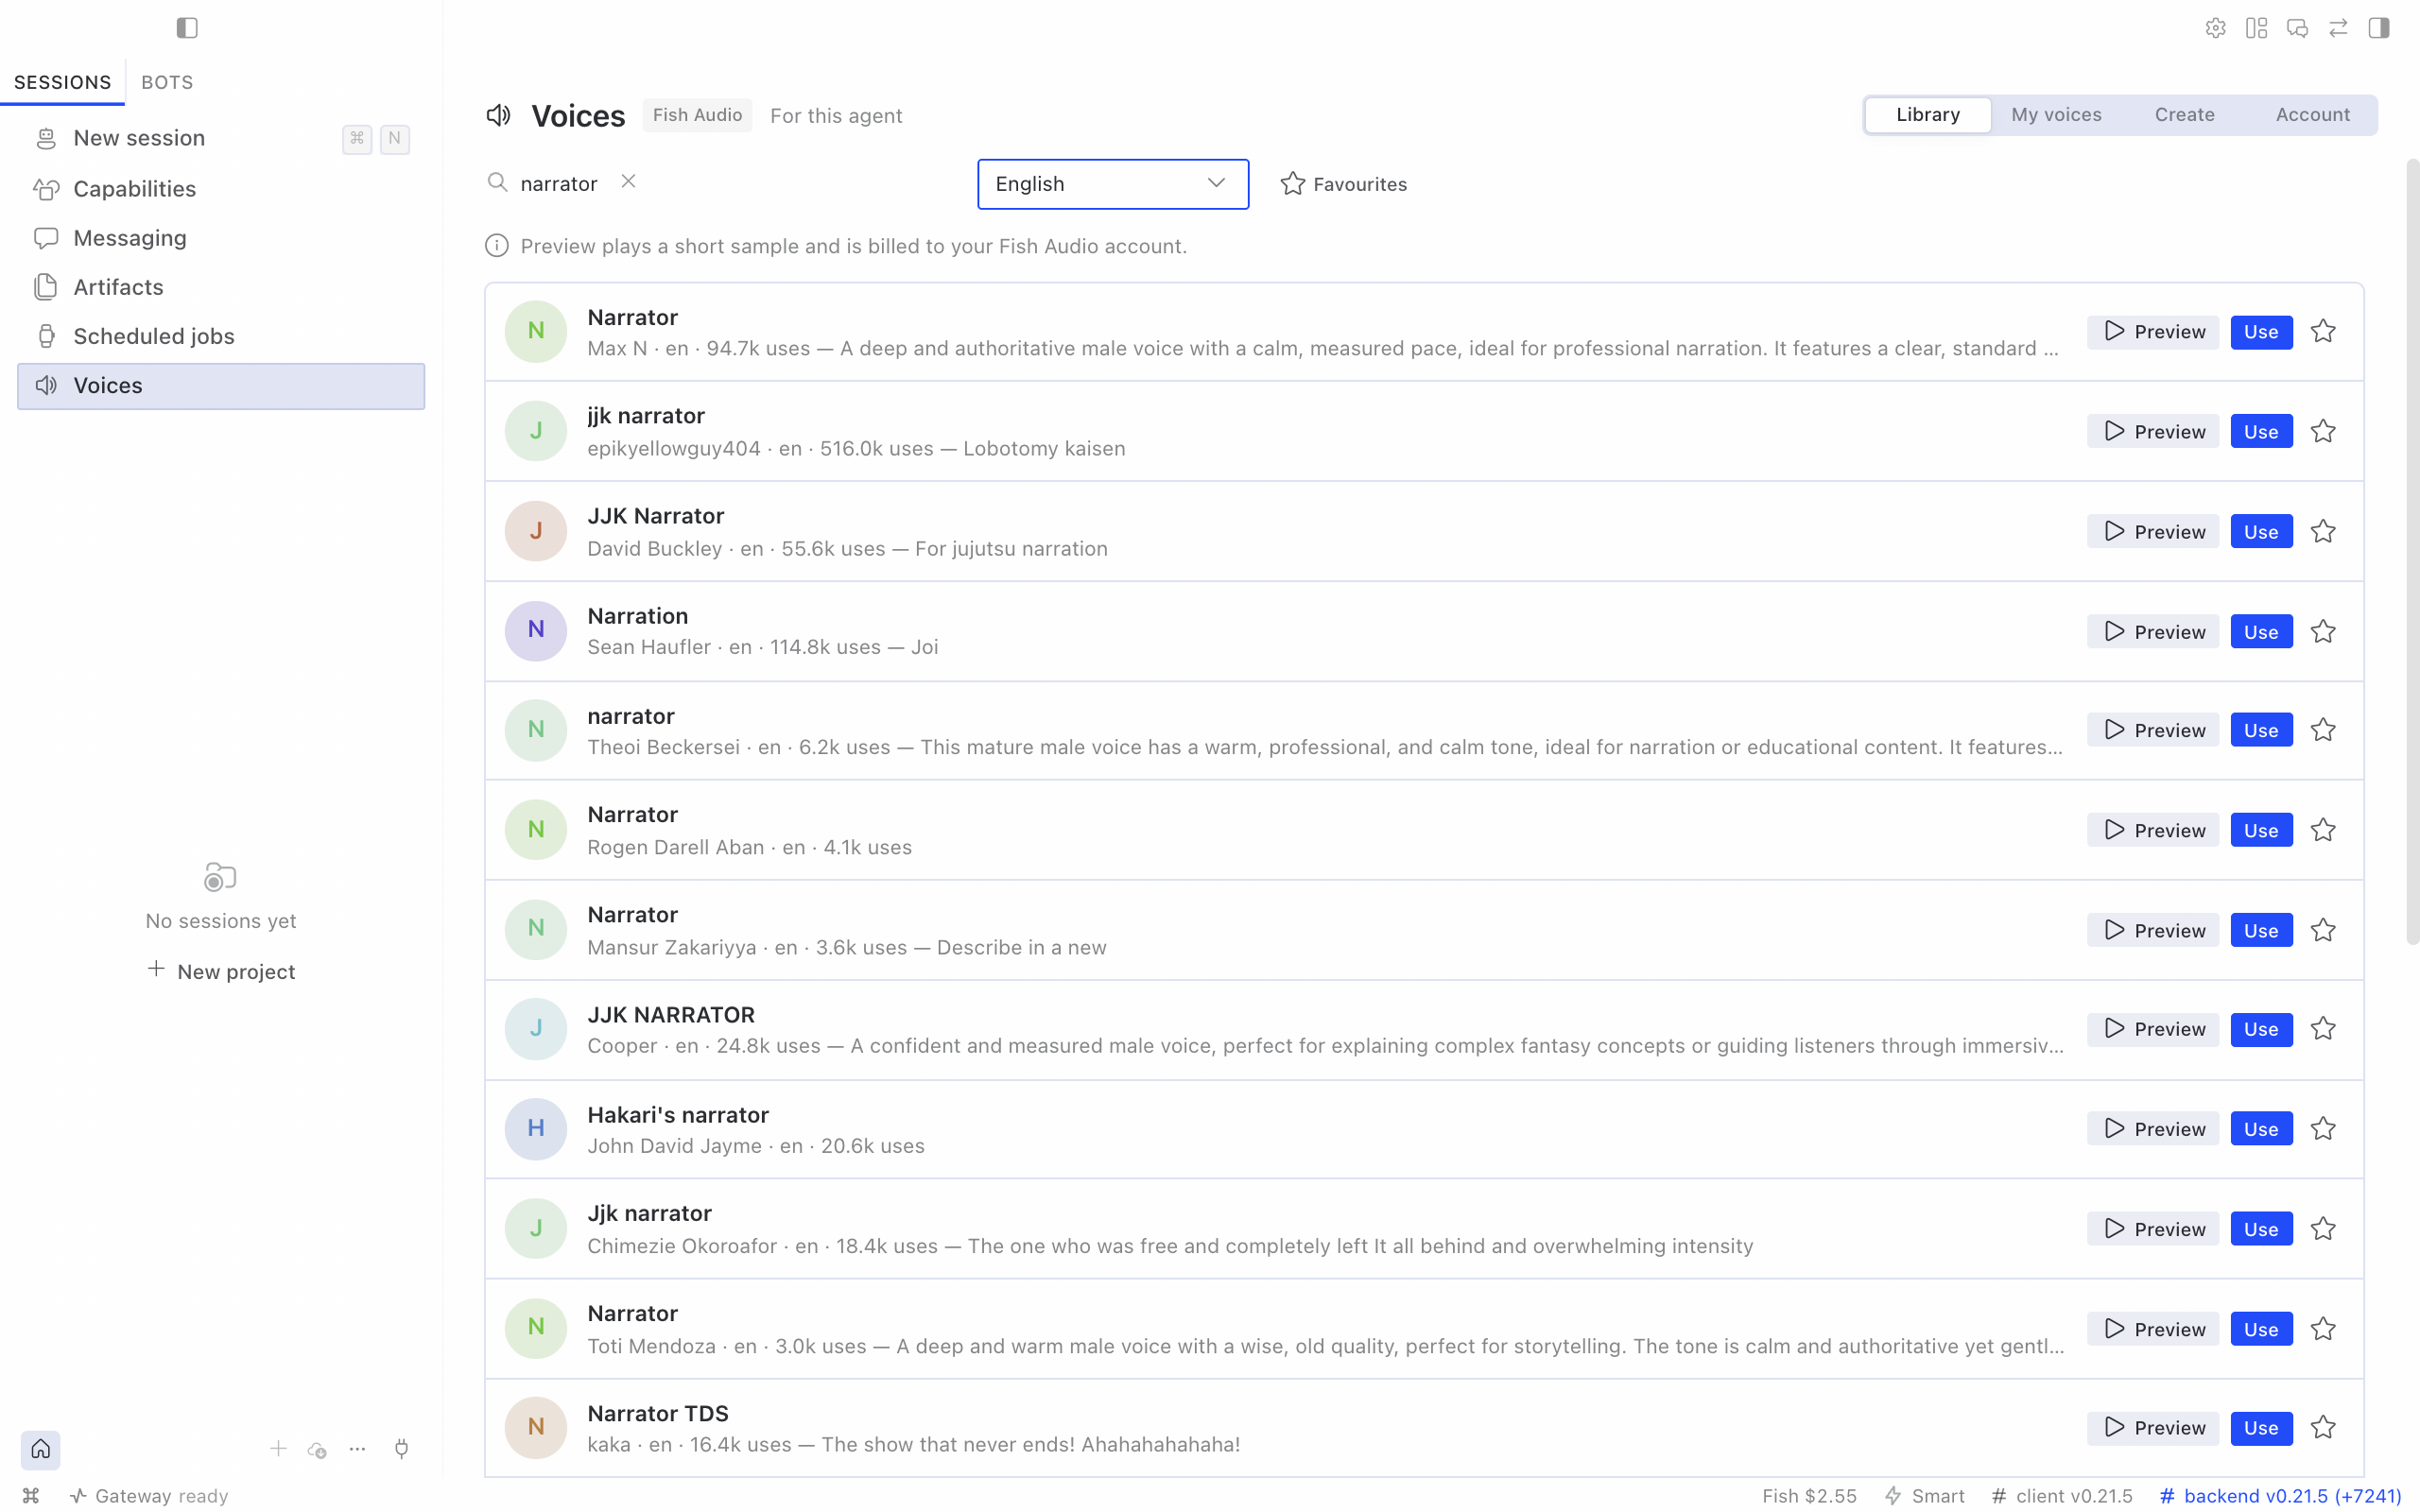Open Artifacts in the sidebar
This screenshot has height=1512, width=2420.
pos(221,287)
